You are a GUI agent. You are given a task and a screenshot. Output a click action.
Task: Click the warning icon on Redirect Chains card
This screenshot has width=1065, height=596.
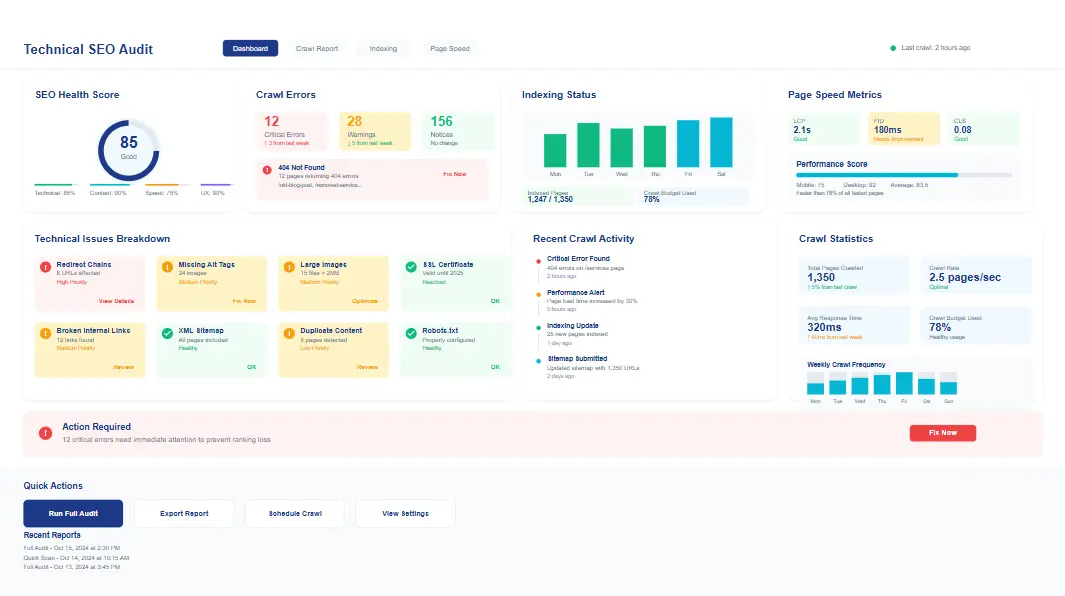[x=47, y=265]
